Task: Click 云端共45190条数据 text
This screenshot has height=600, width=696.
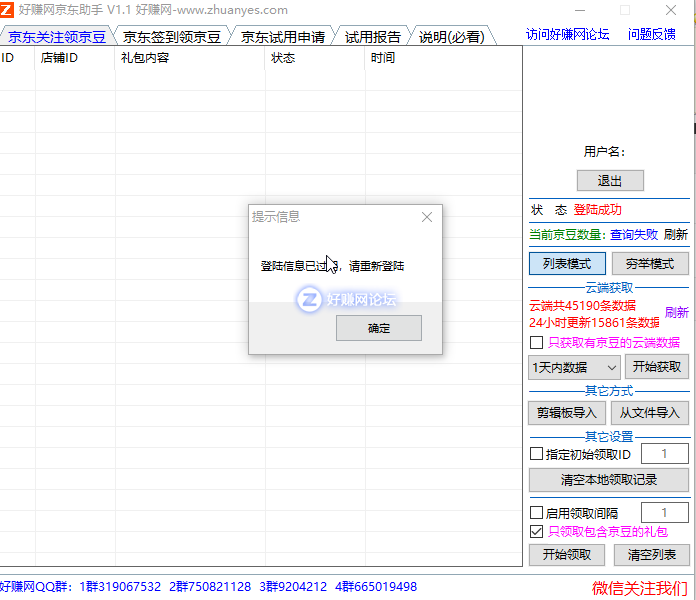Action: pos(582,305)
